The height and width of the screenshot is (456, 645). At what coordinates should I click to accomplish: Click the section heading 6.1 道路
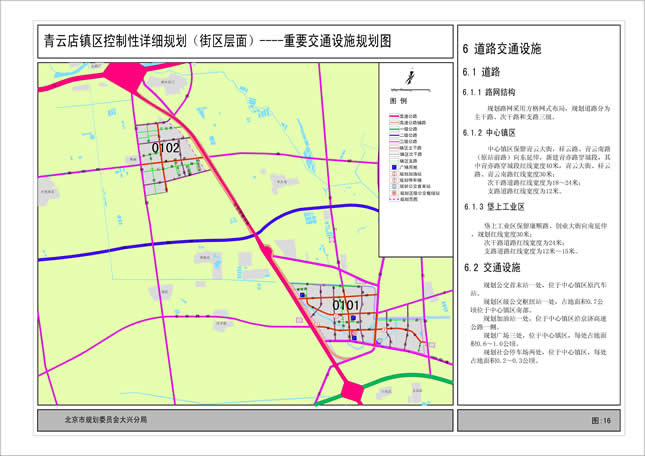(482, 72)
